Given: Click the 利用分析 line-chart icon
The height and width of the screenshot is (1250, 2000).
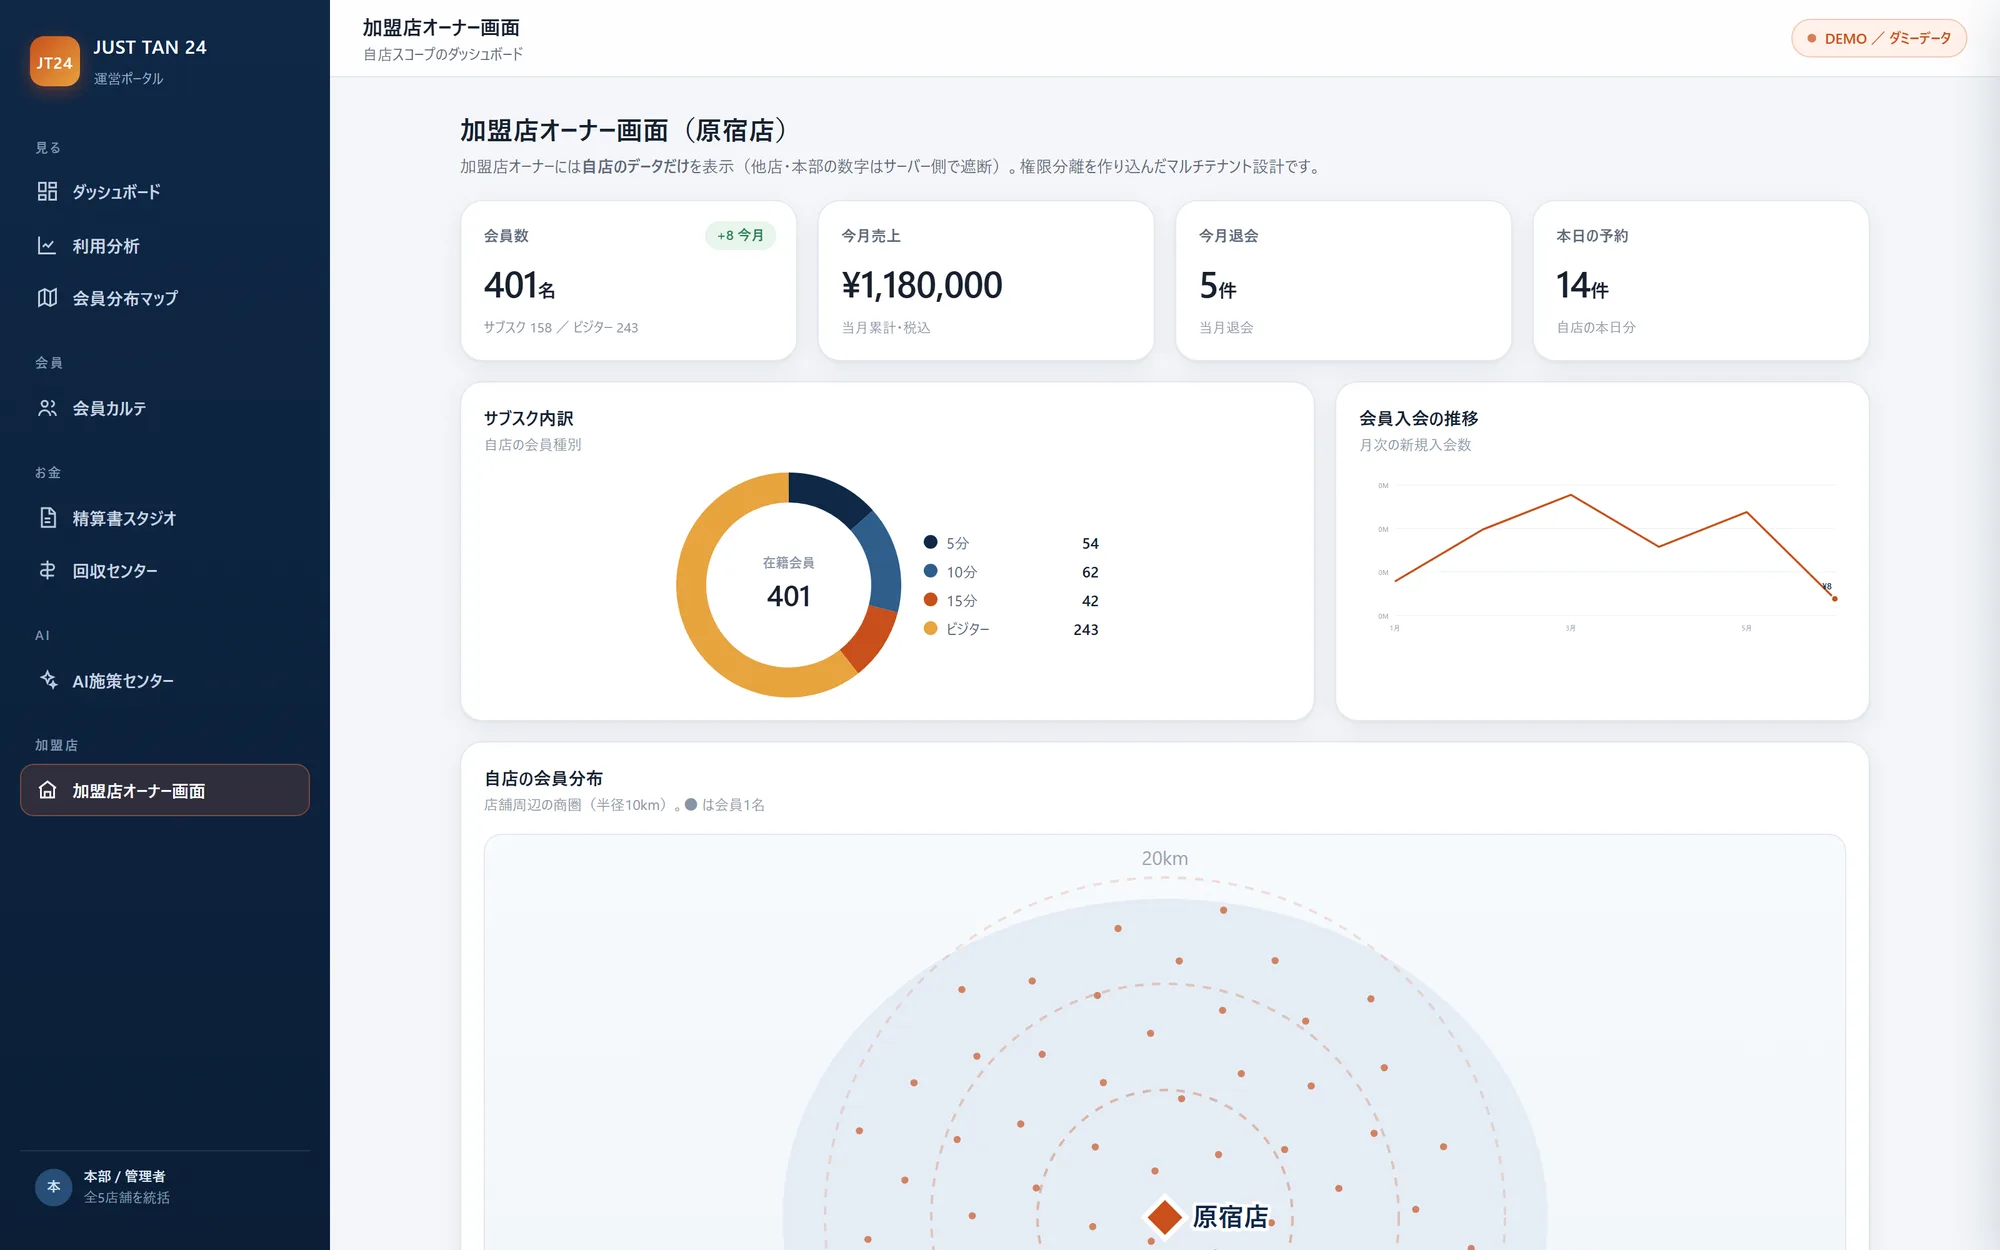Looking at the screenshot, I should coord(47,245).
